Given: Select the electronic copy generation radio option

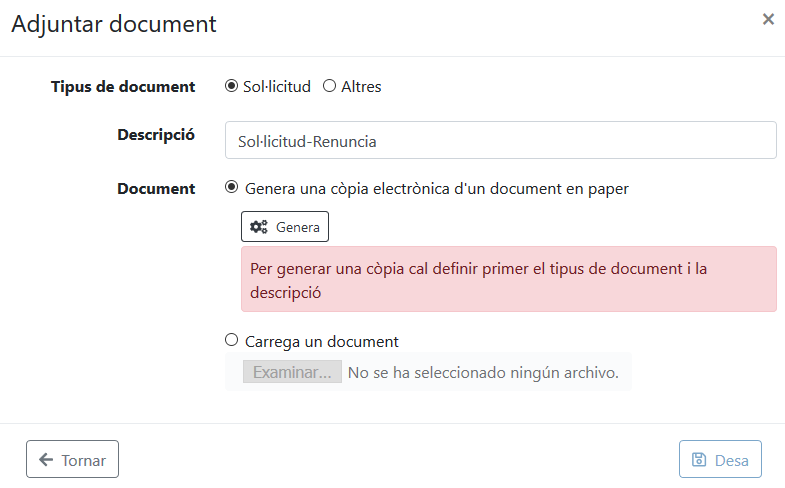Looking at the screenshot, I should tap(232, 187).
